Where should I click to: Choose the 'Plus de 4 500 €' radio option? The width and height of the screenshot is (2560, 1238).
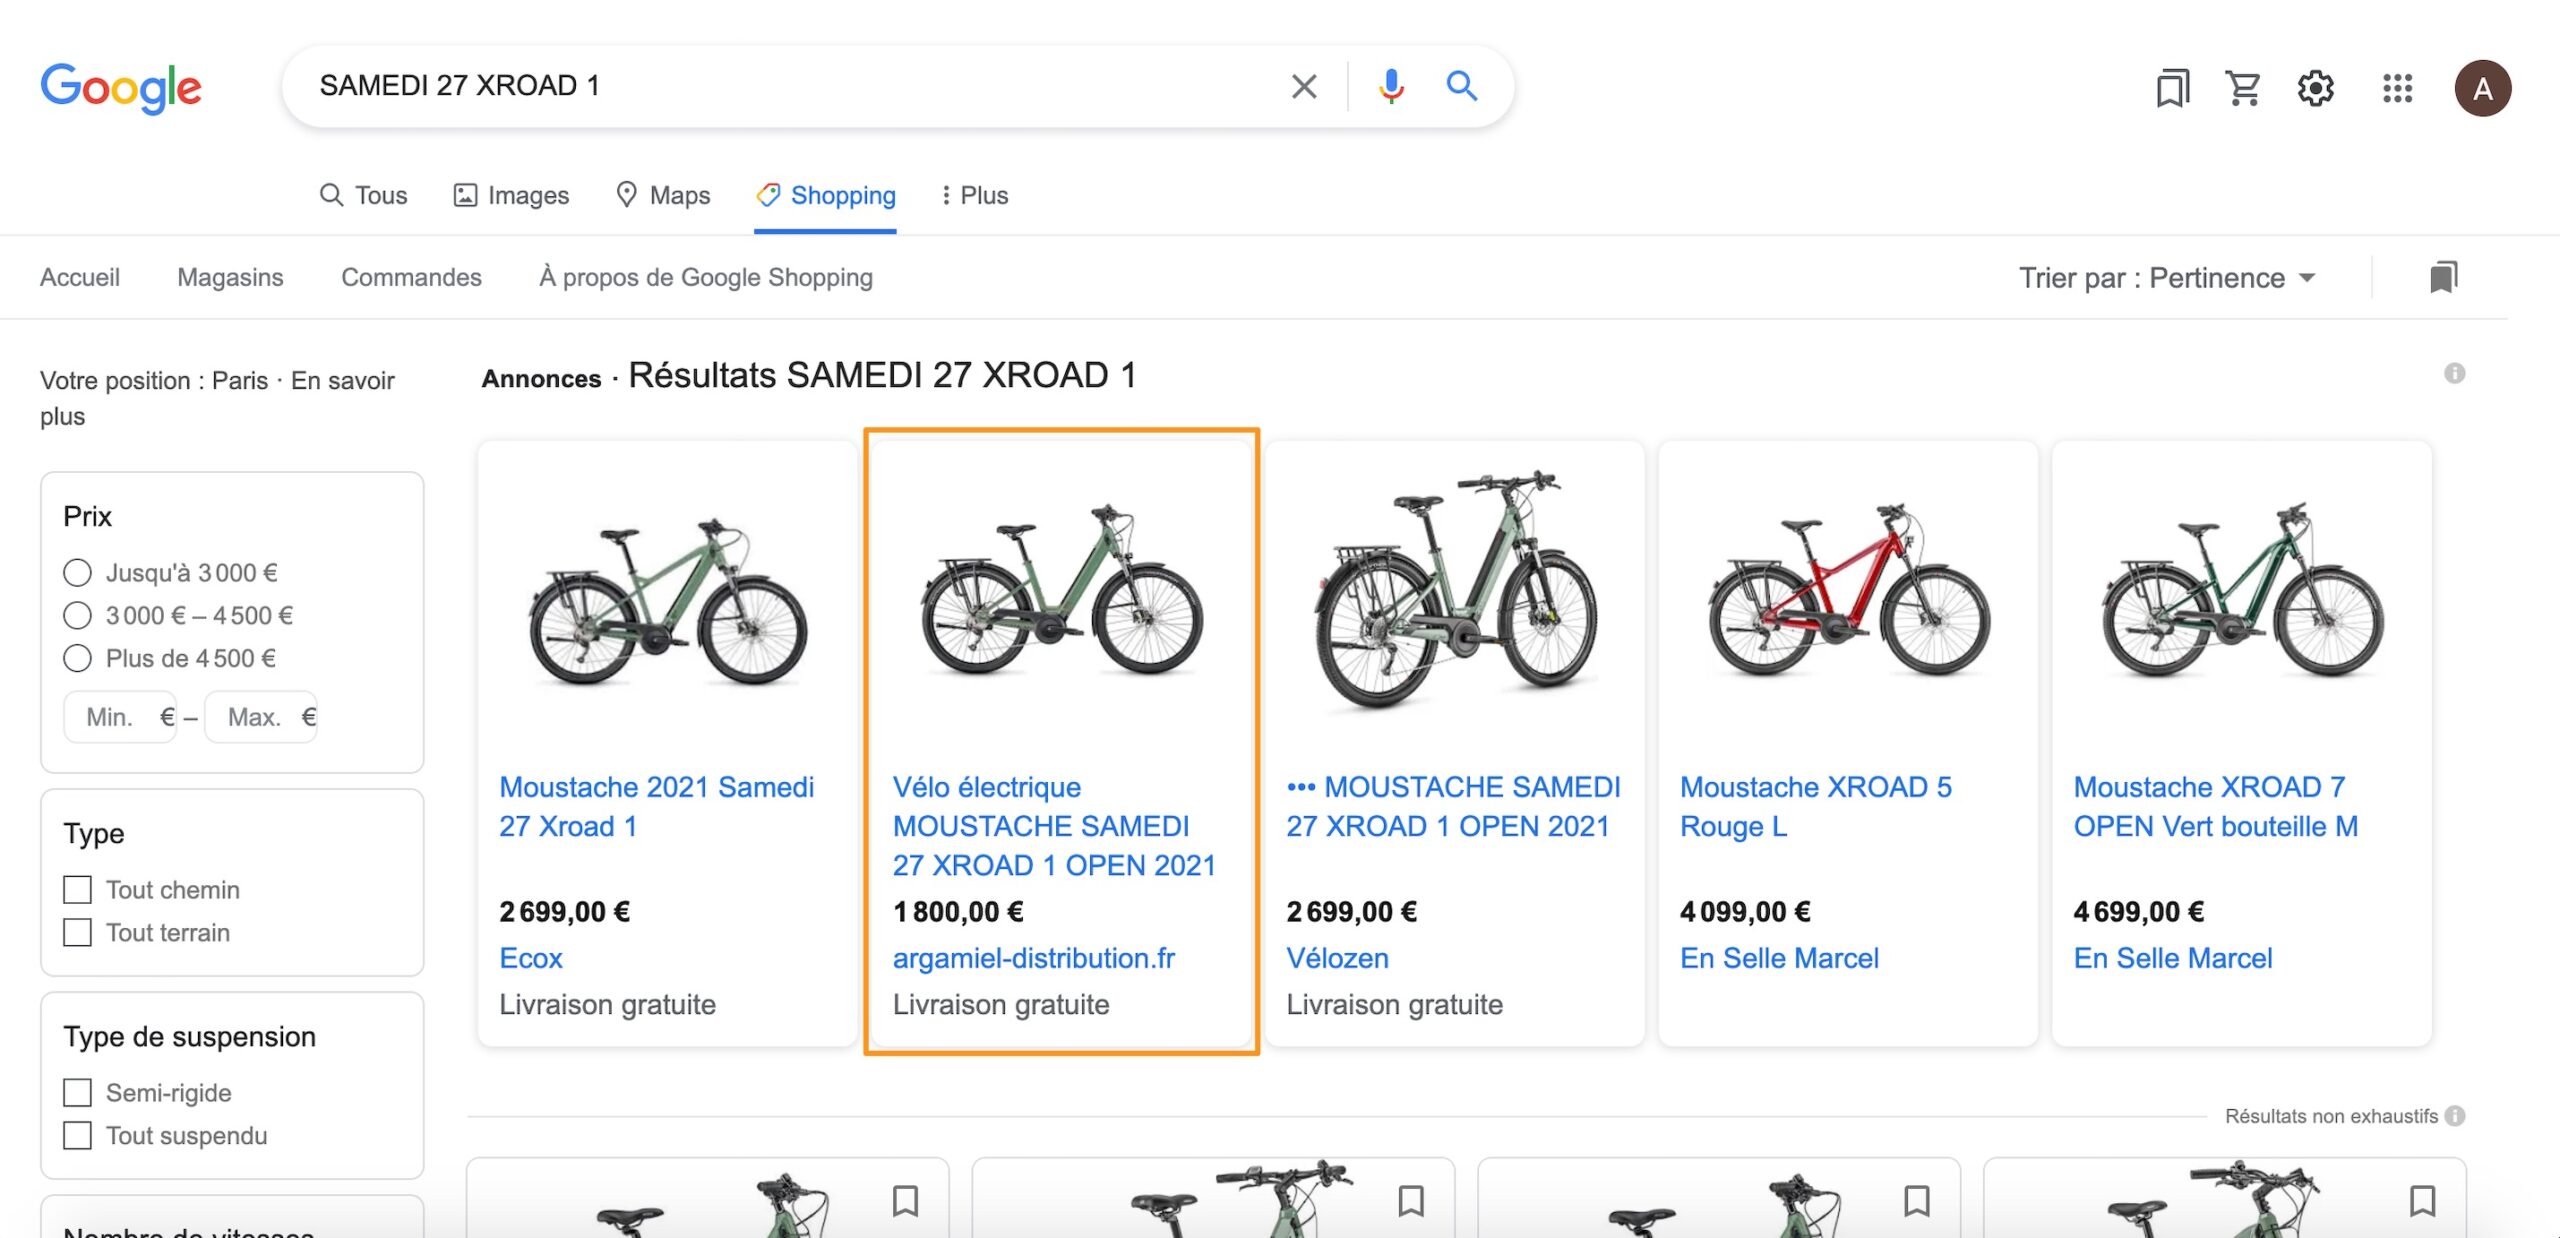[x=78, y=659]
